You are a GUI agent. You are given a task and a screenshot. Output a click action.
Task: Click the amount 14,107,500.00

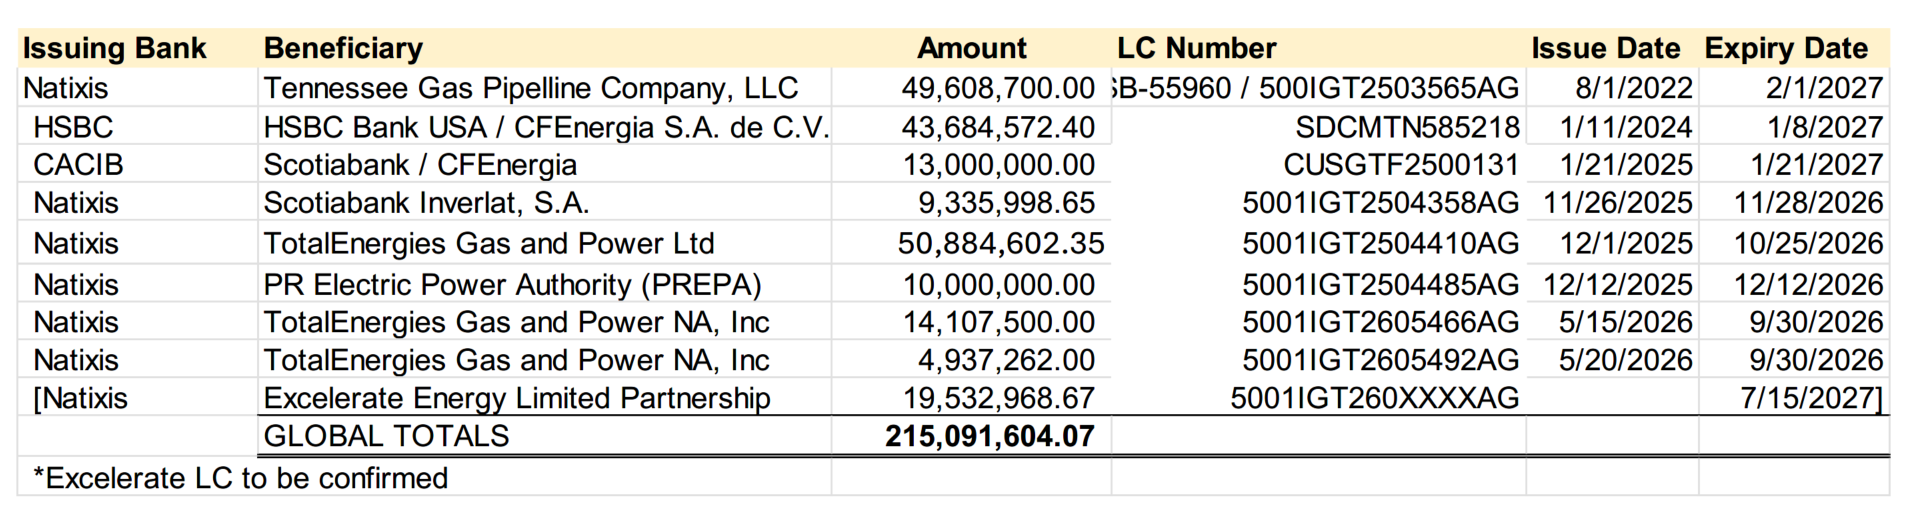[998, 322]
